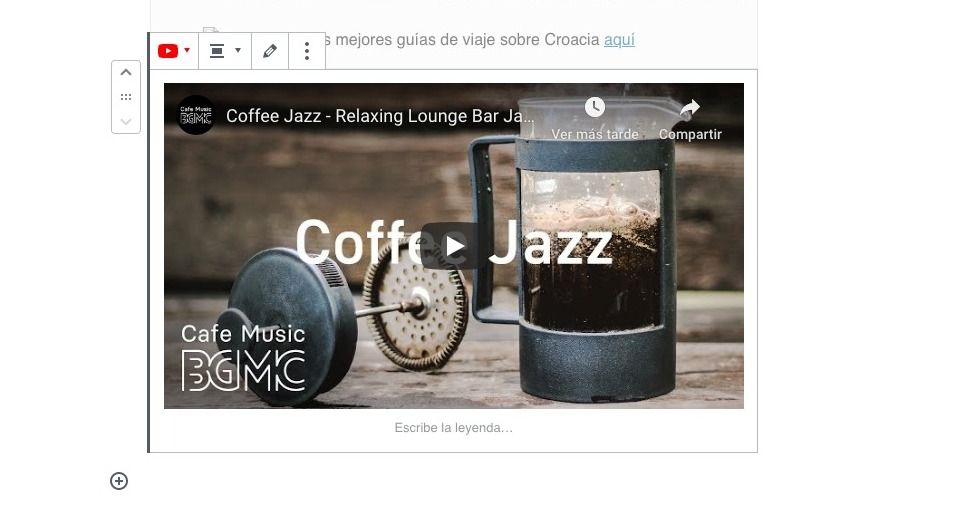Image resolution: width=970 pixels, height=517 pixels.
Task: Move the block down with the chevron
Action: pos(126,121)
